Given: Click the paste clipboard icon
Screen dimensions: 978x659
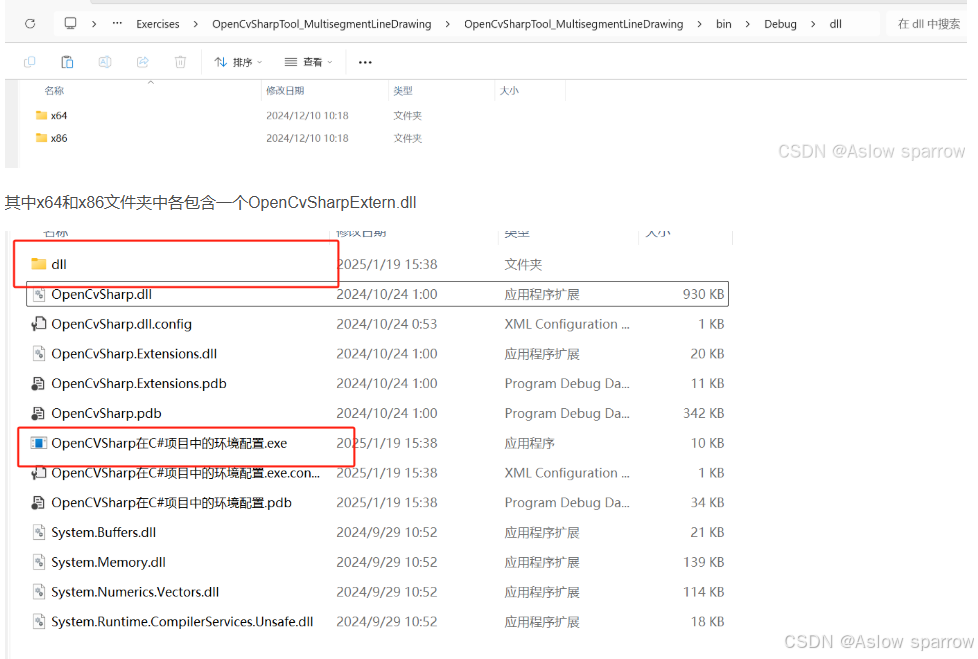Looking at the screenshot, I should pyautogui.click(x=67, y=62).
